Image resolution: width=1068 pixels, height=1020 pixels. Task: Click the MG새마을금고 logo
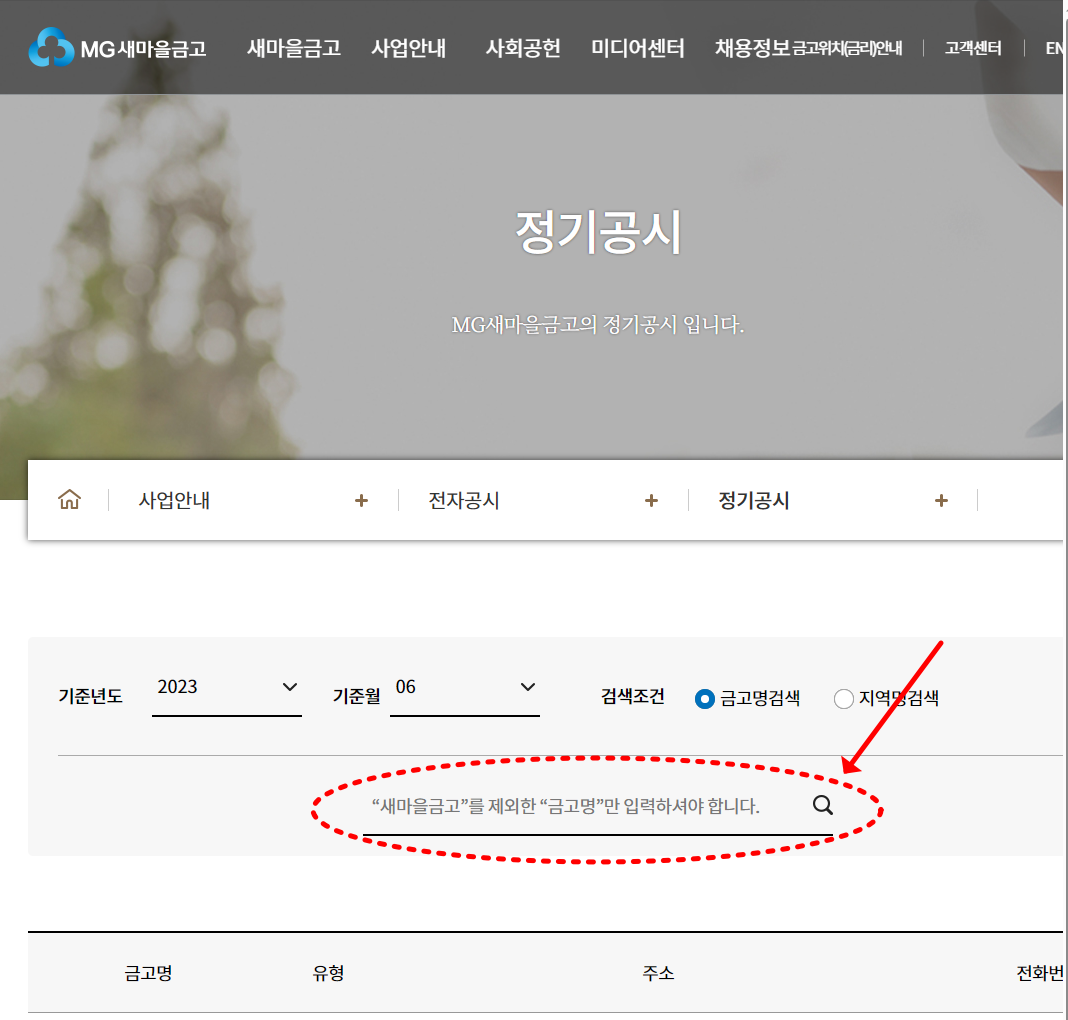(117, 48)
